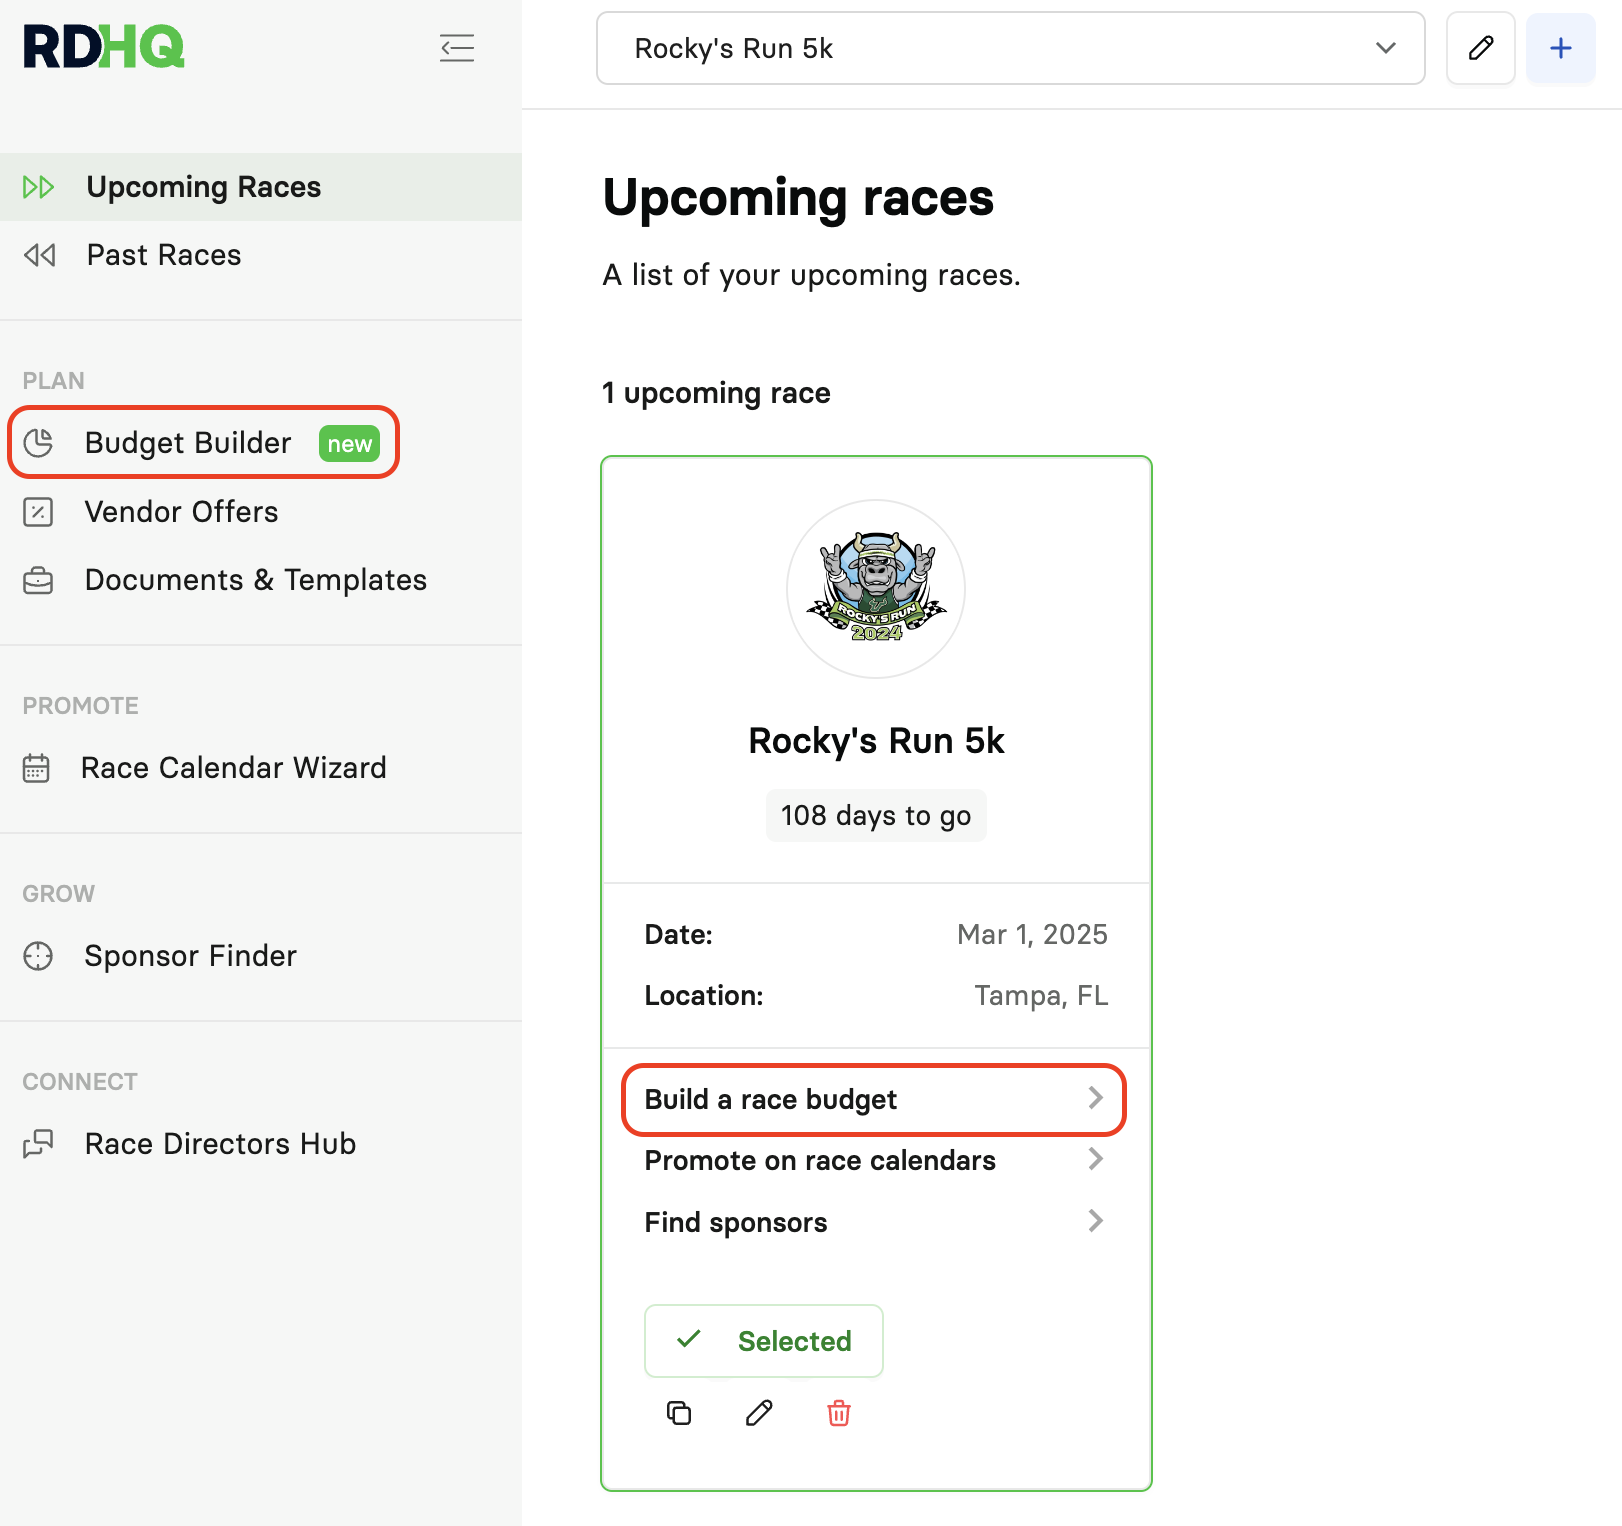Open Budget Builder in sidebar

click(188, 443)
